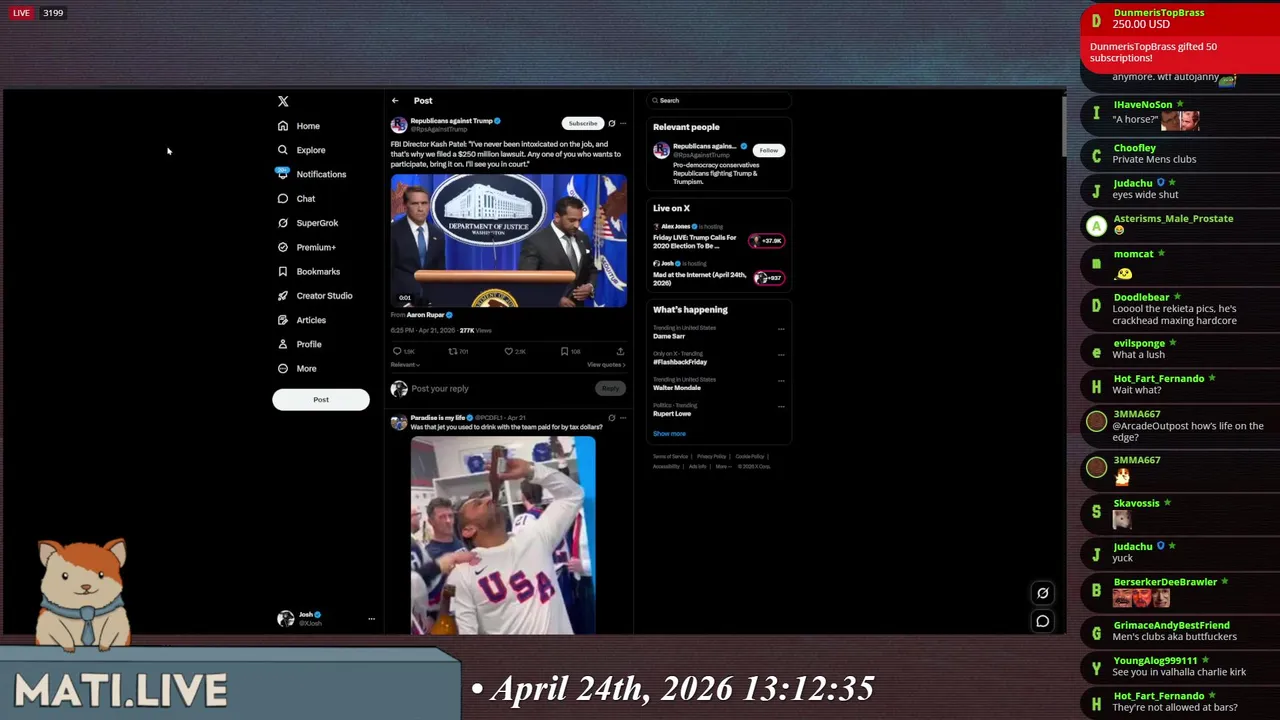
Task: Open the floating messages chat button
Action: click(1042, 621)
